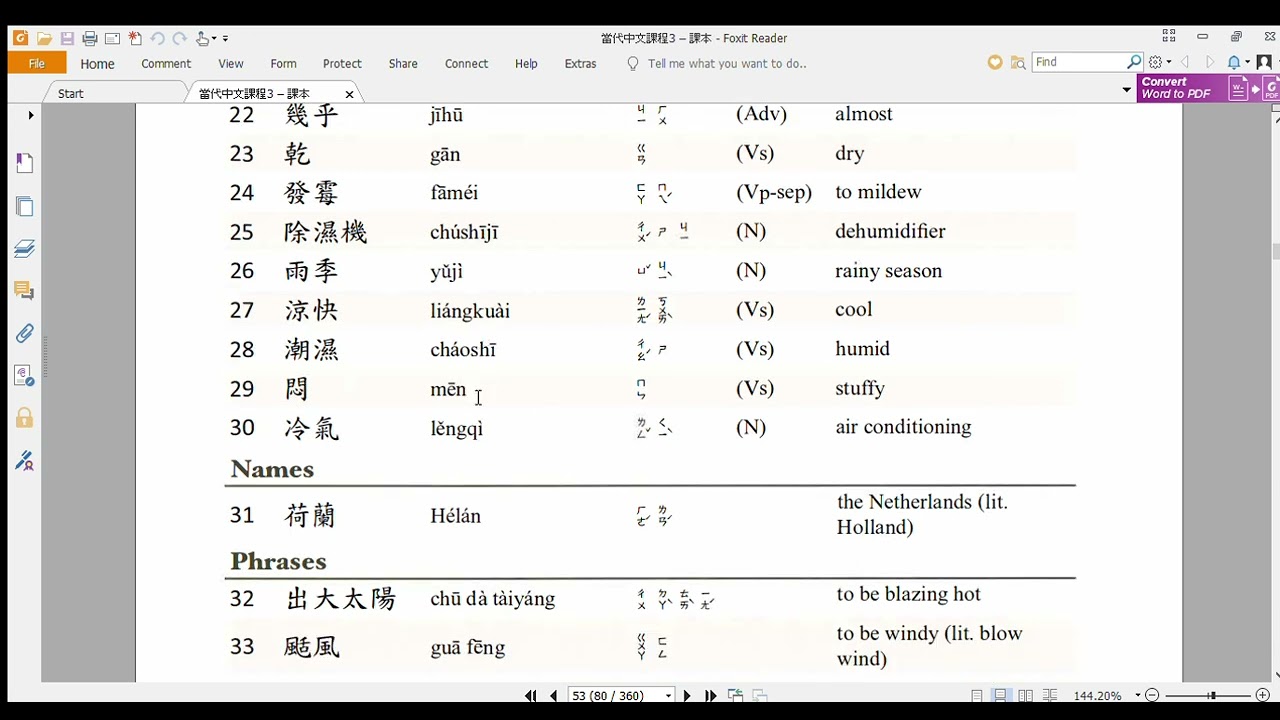The image size is (1280, 720).
Task: Select the Hand tool in the quick access toolbar
Action: [203, 38]
